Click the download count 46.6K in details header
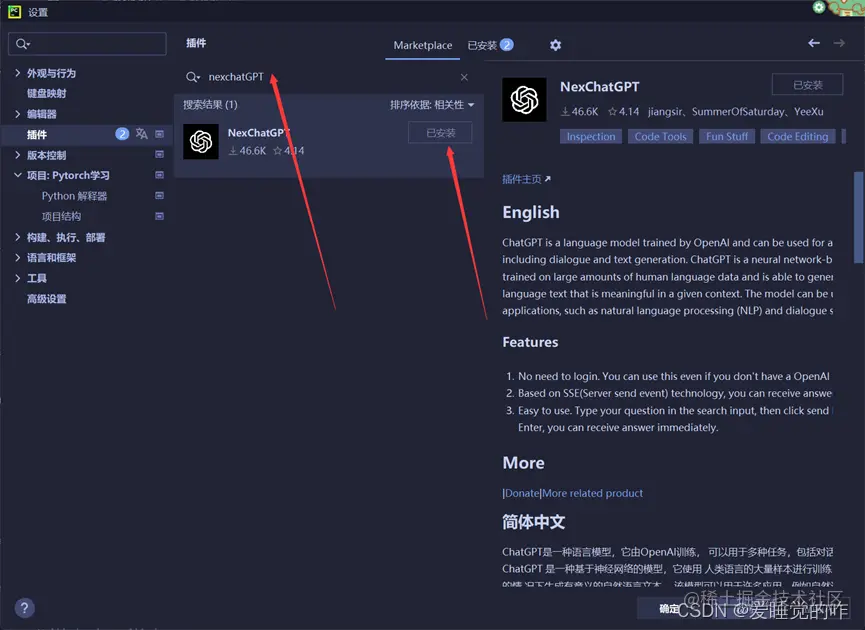This screenshot has width=865, height=630. [x=579, y=112]
